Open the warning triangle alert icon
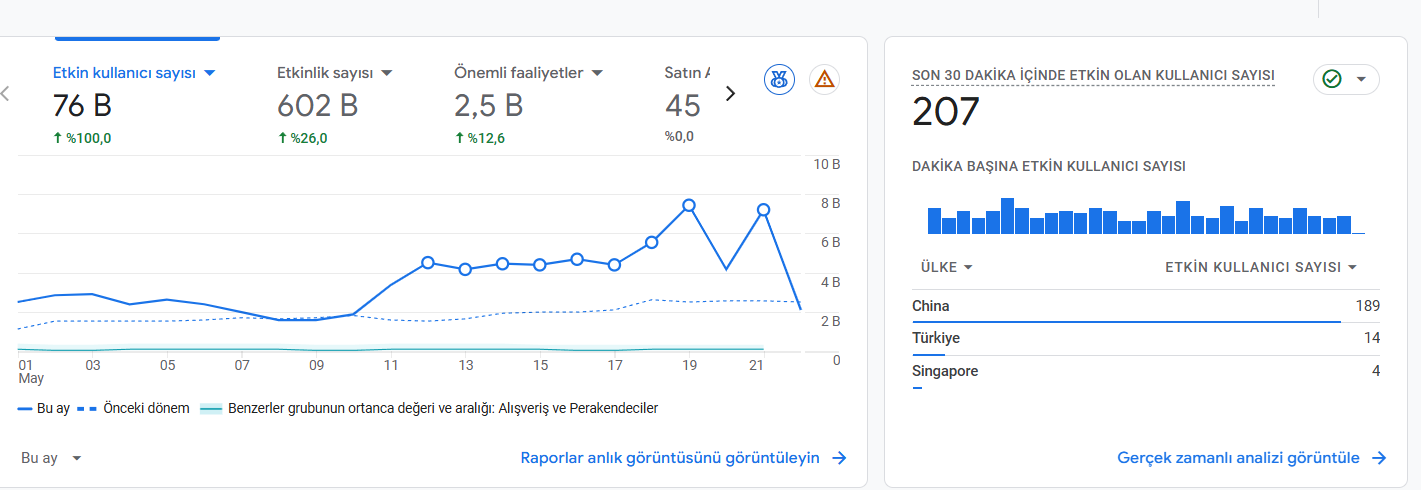This screenshot has height=490, width=1421. [x=824, y=79]
